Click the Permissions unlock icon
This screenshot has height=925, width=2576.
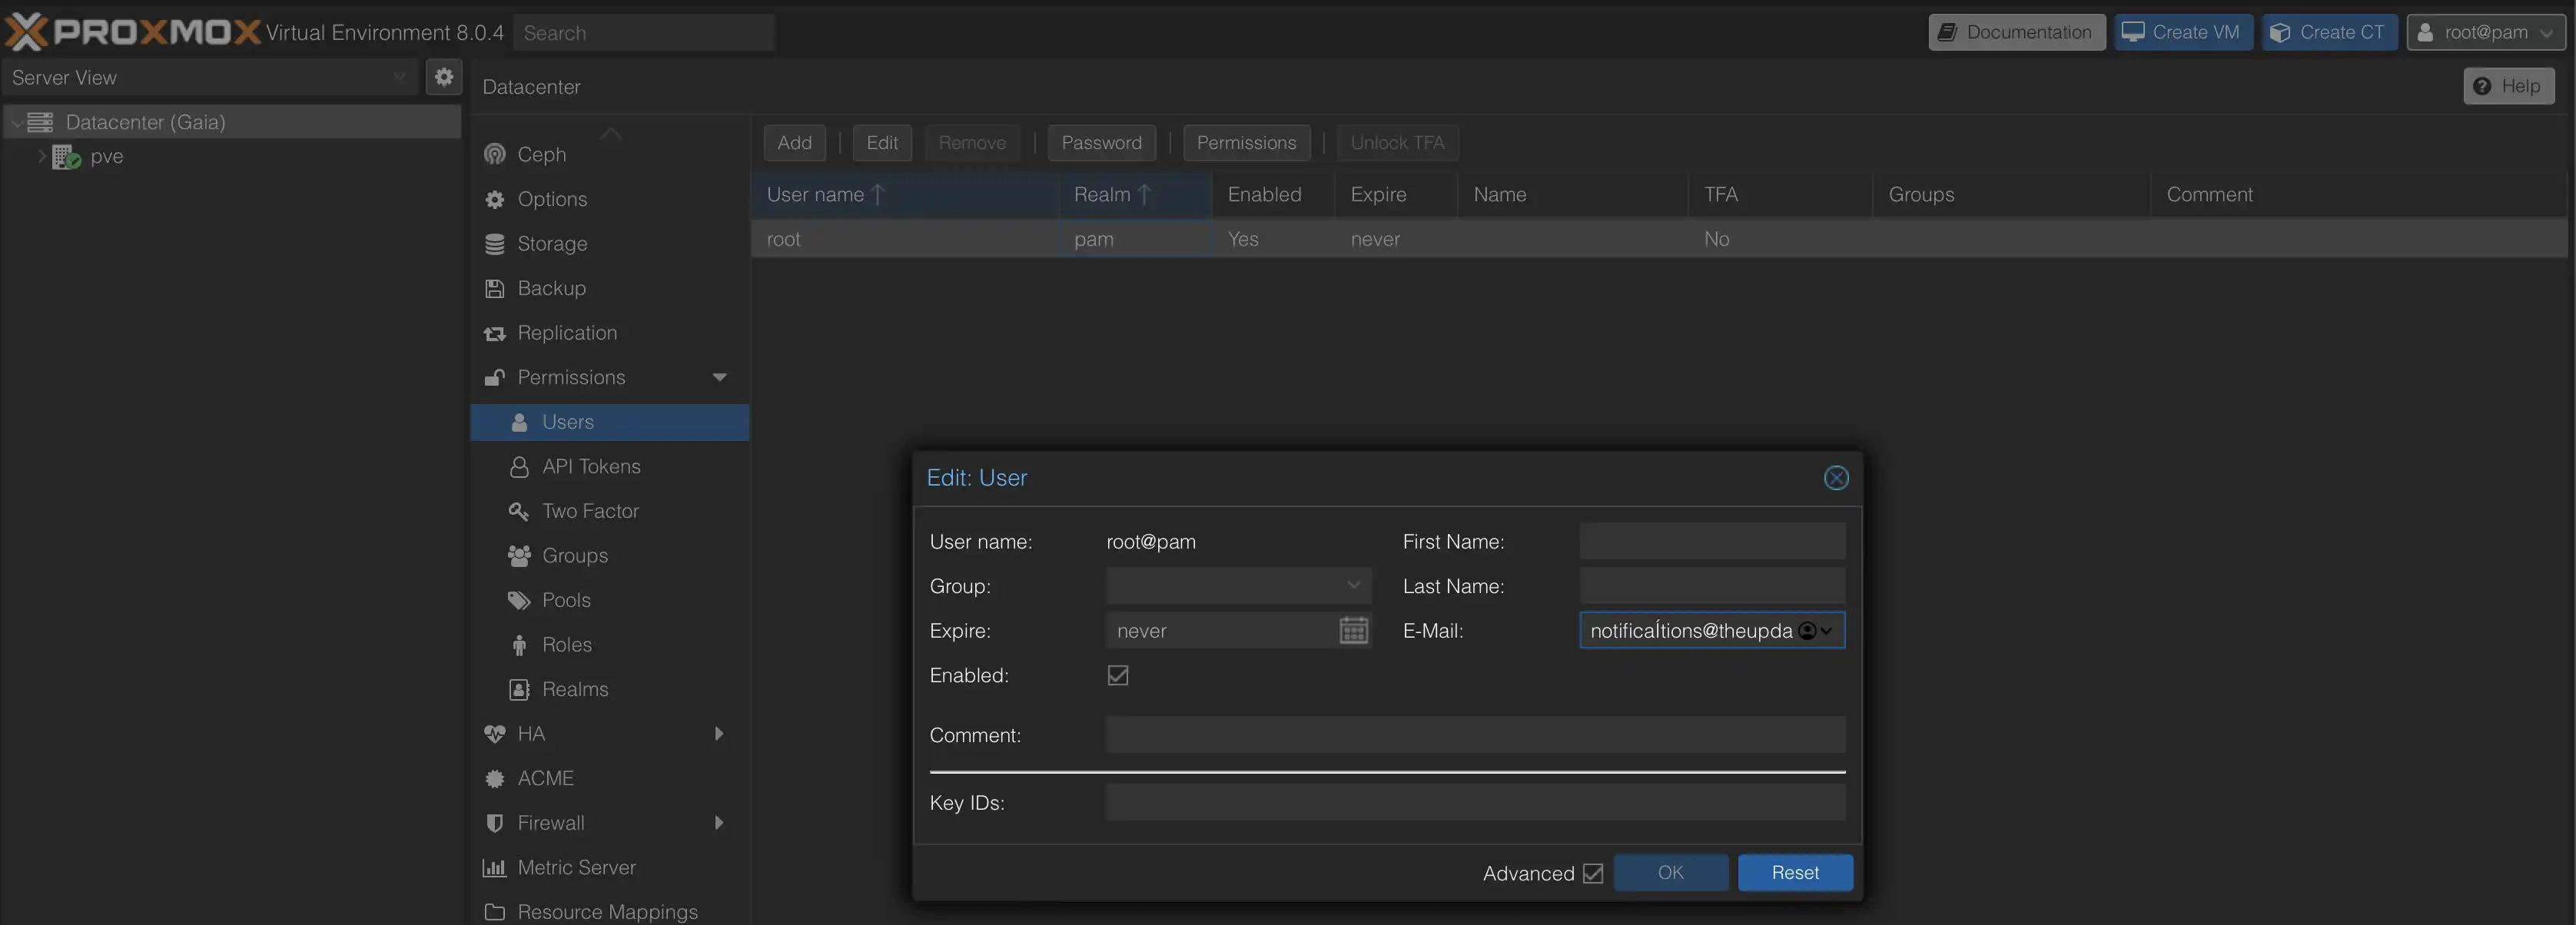495,377
